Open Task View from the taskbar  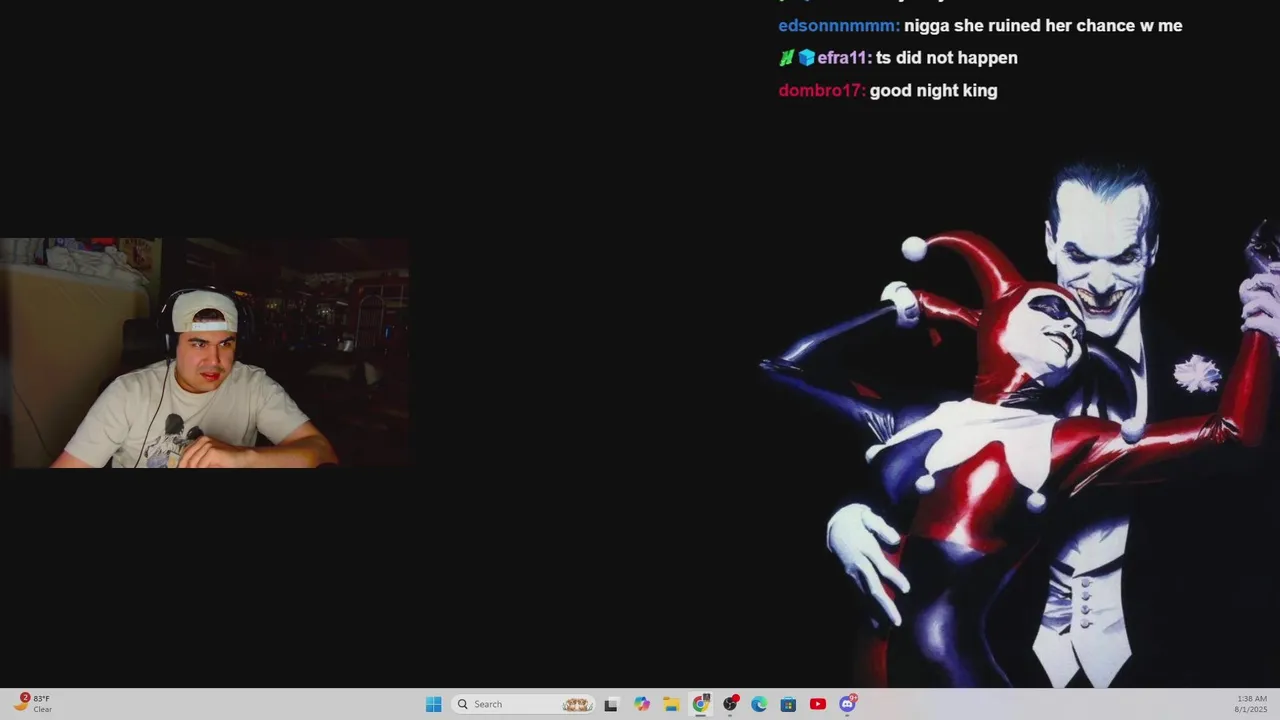pyautogui.click(x=611, y=704)
